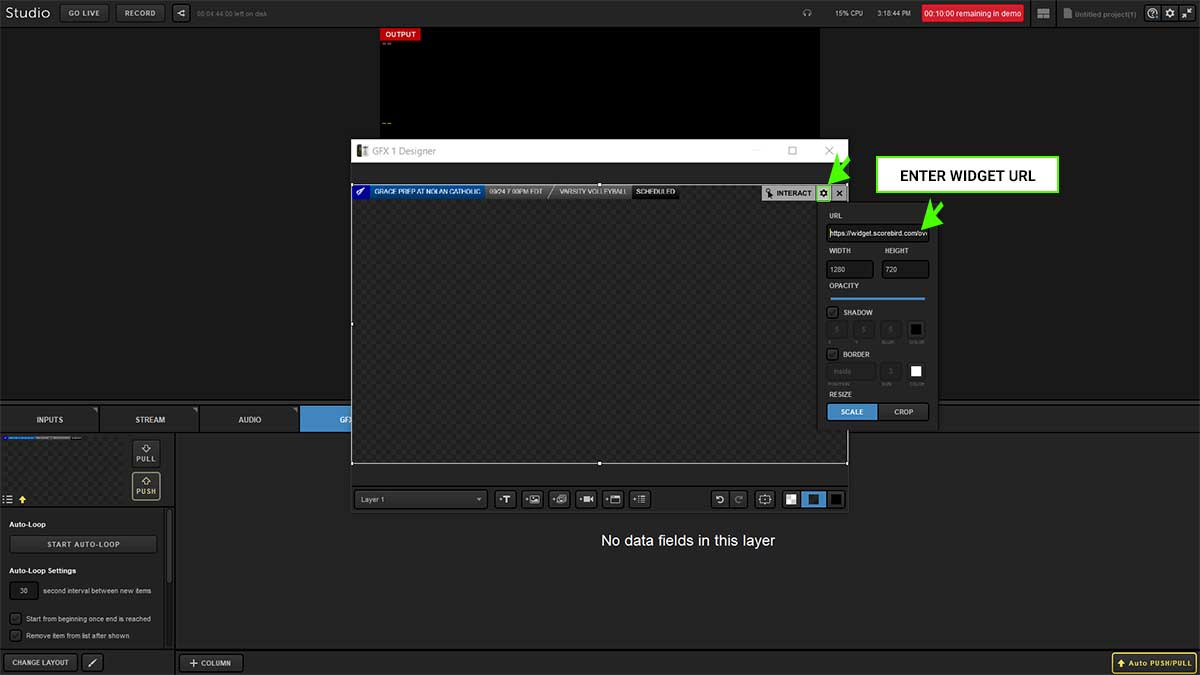Select CROP resize mode
Screen dimensions: 1200x675
pyautogui.click(x=904, y=412)
